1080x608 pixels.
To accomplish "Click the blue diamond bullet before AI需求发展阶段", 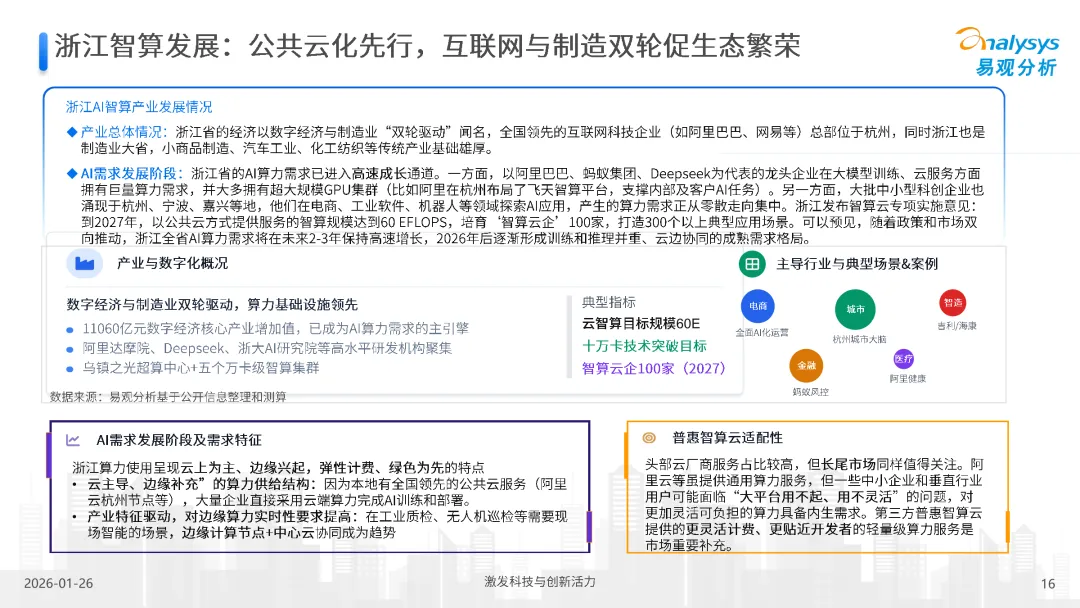I will pyautogui.click(x=72, y=173).
